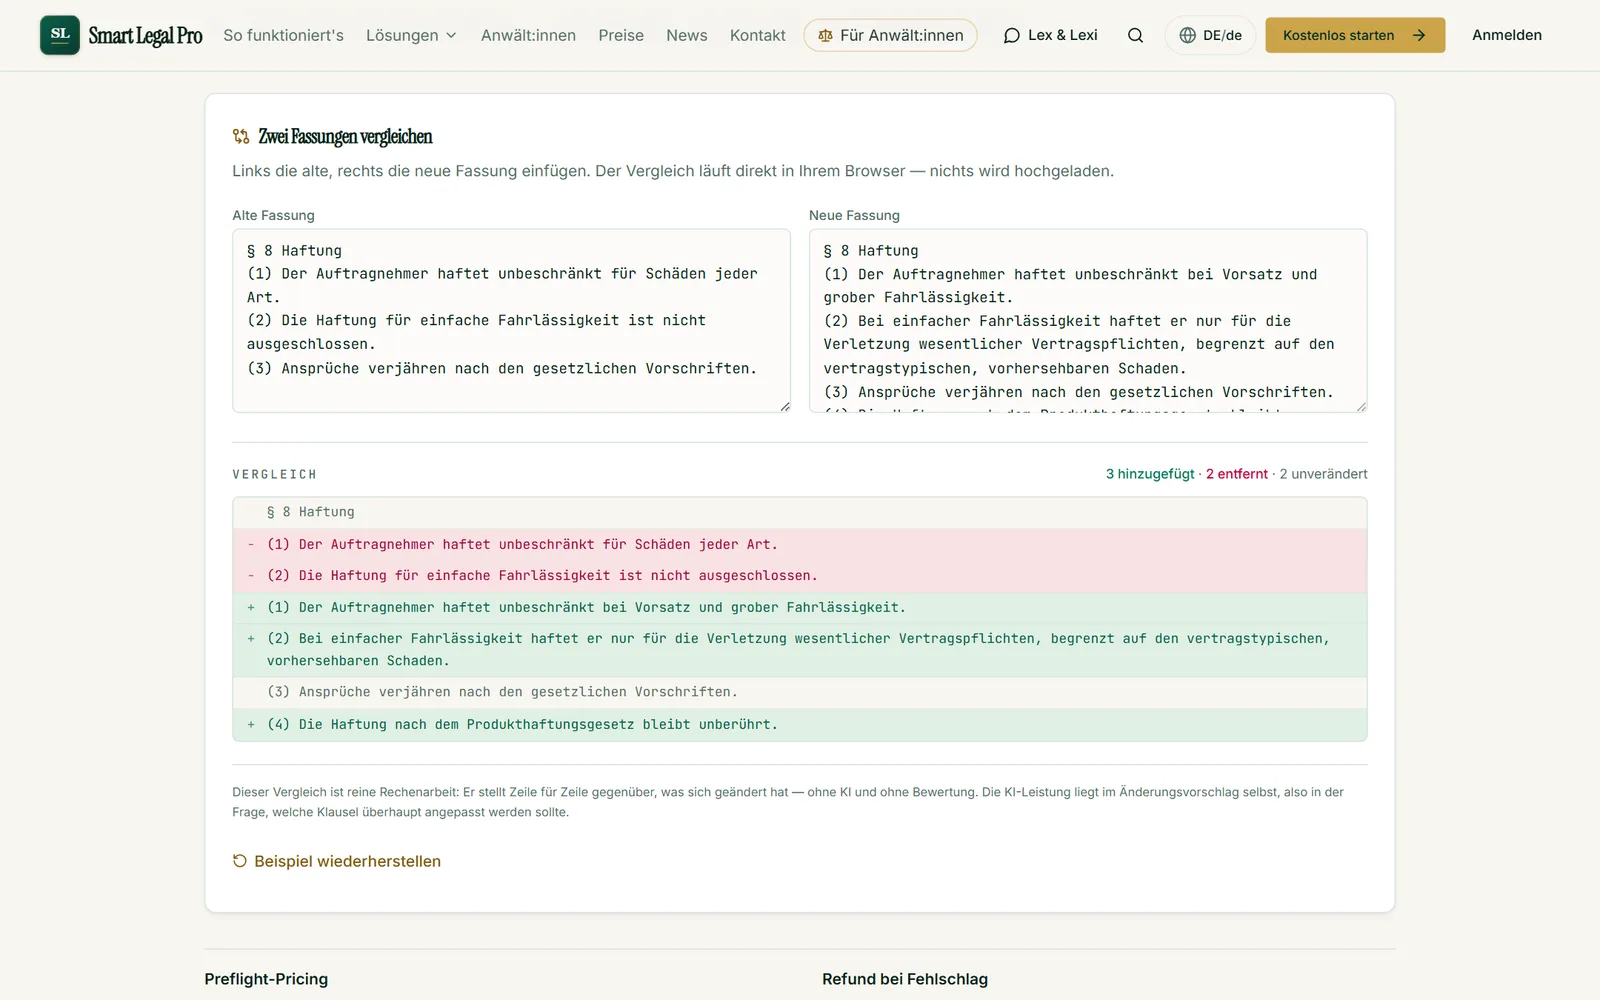
Task: Expand the Lösungen dropdown chevron
Action: [x=451, y=35]
